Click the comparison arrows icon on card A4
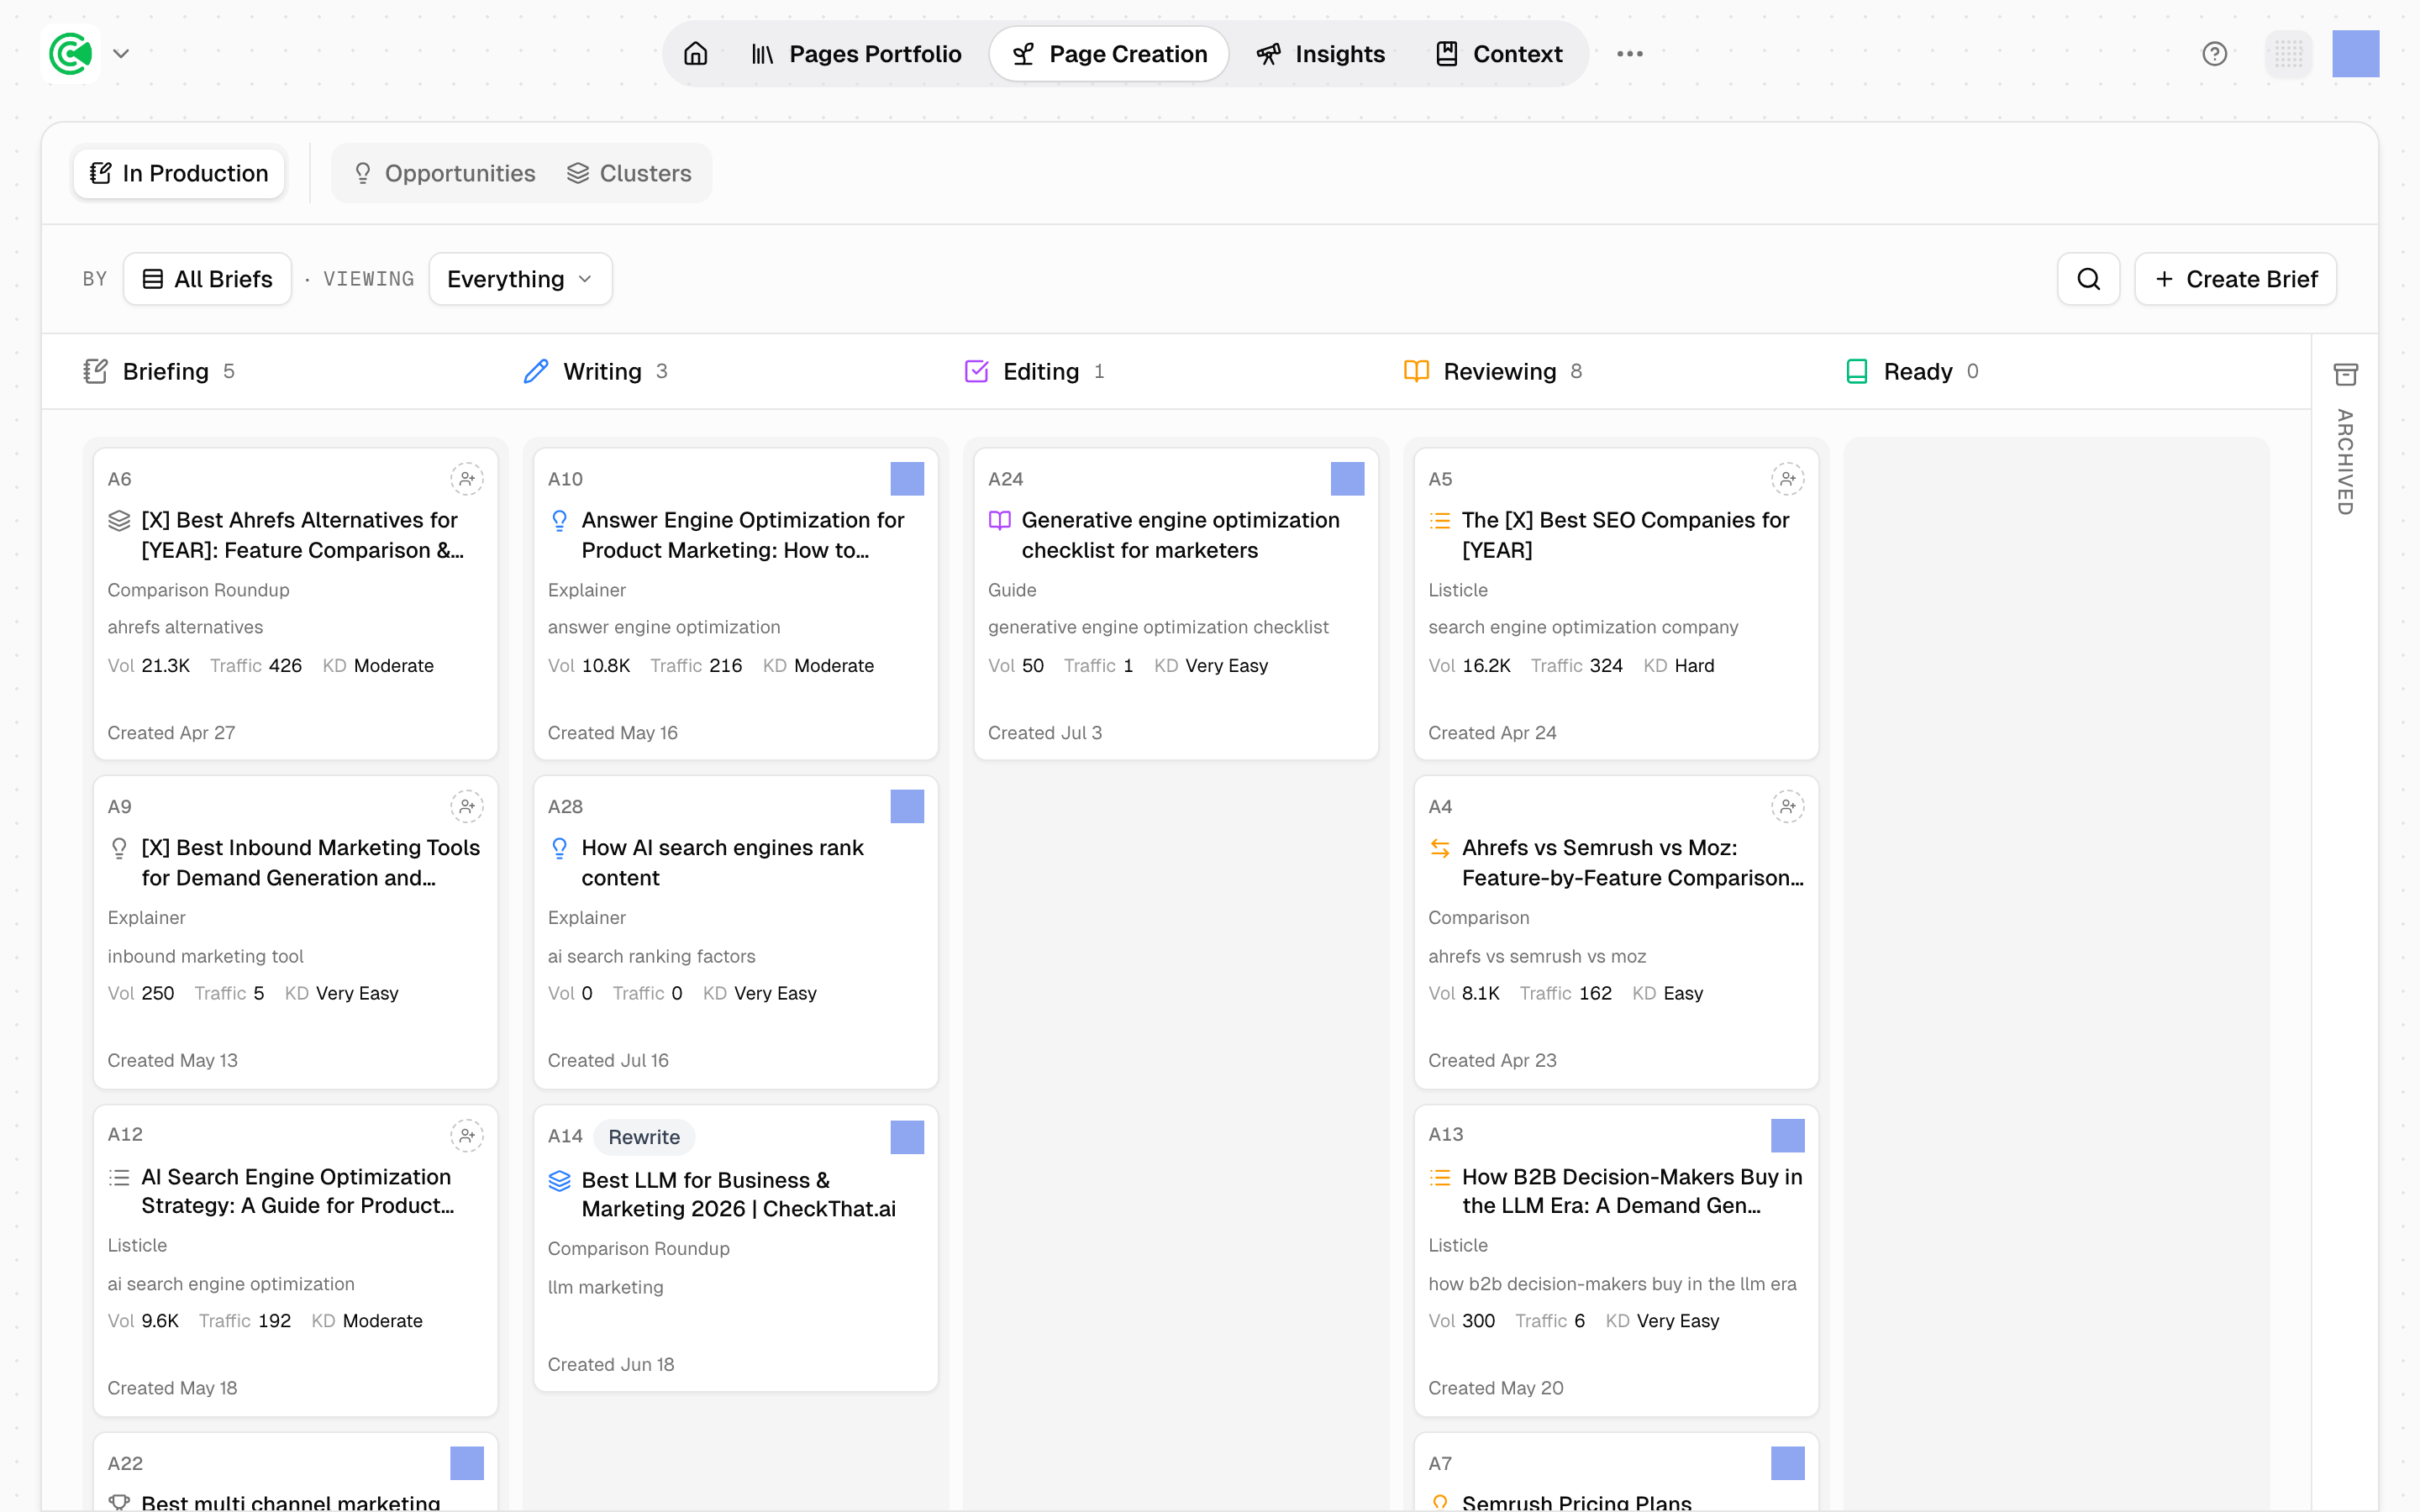Image resolution: width=2420 pixels, height=1512 pixels. [x=1440, y=848]
